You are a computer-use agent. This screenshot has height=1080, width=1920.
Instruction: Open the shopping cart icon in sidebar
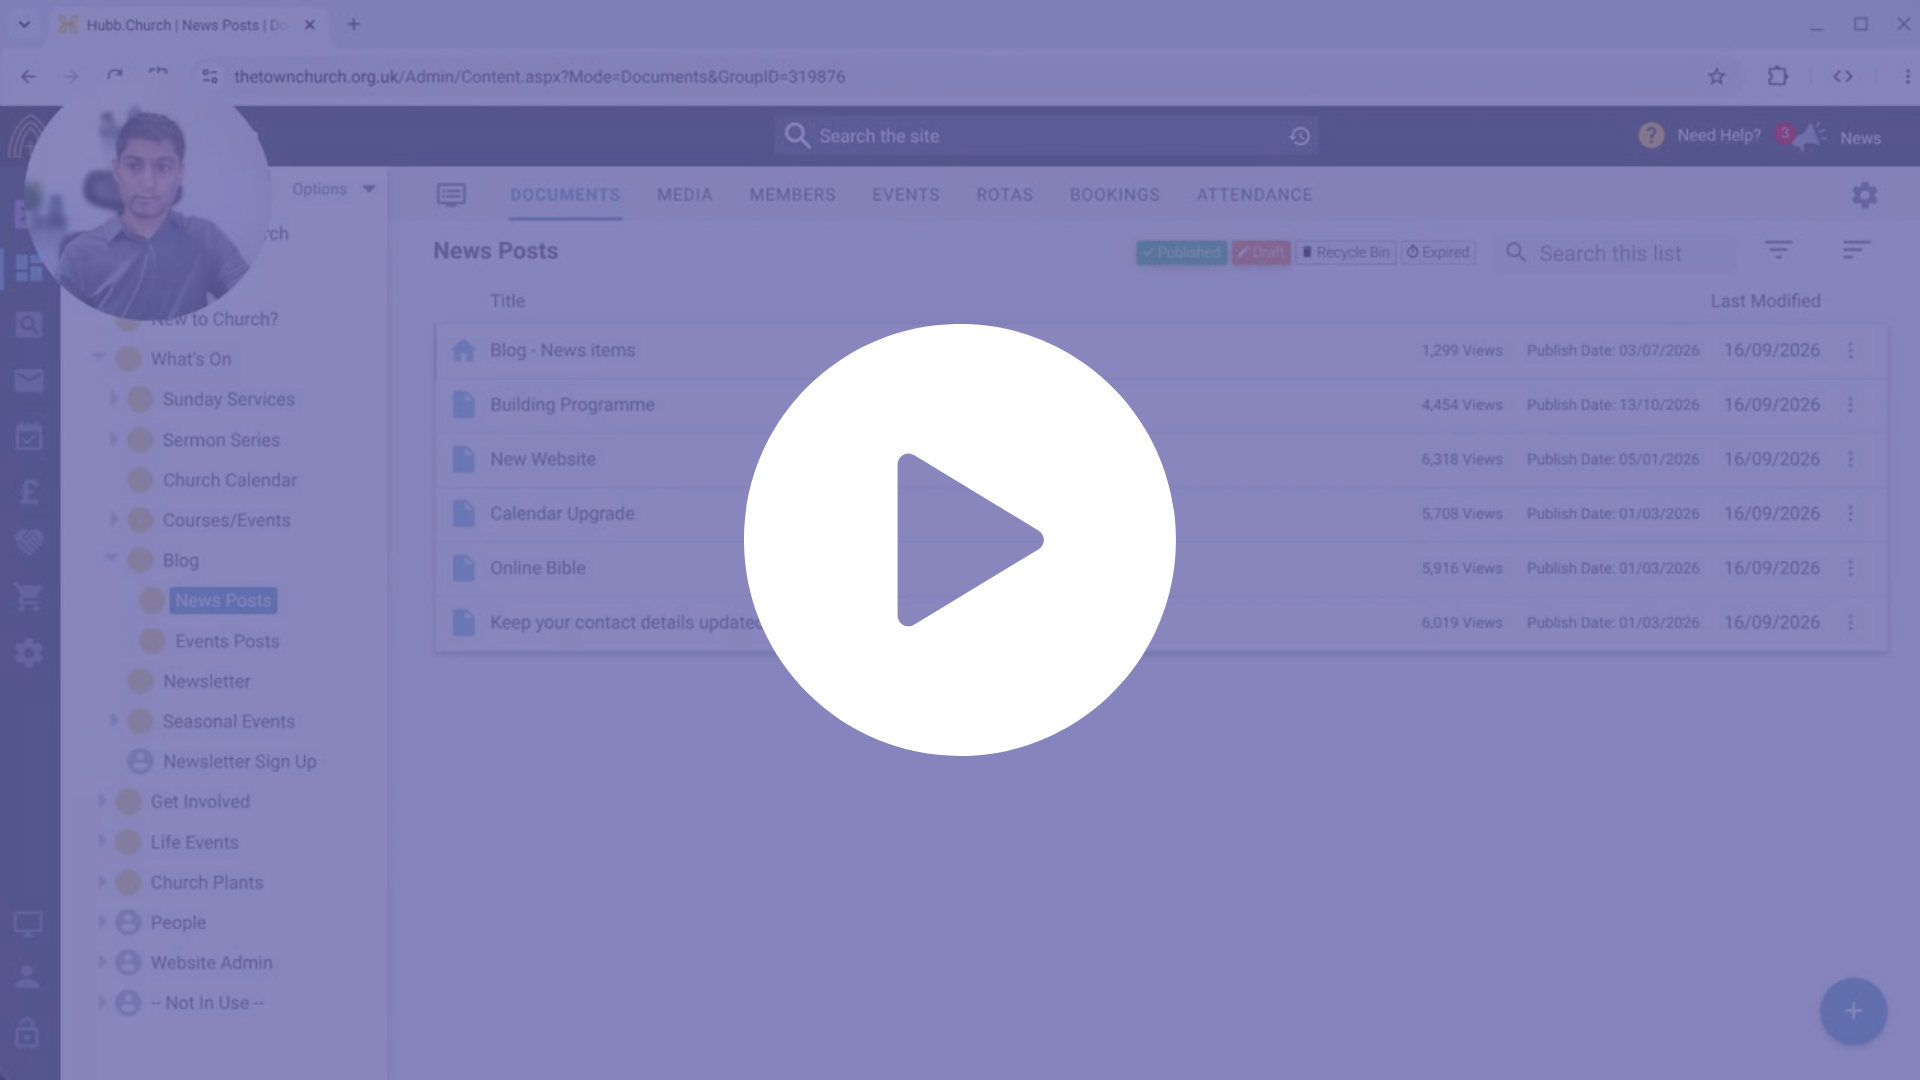click(x=29, y=597)
